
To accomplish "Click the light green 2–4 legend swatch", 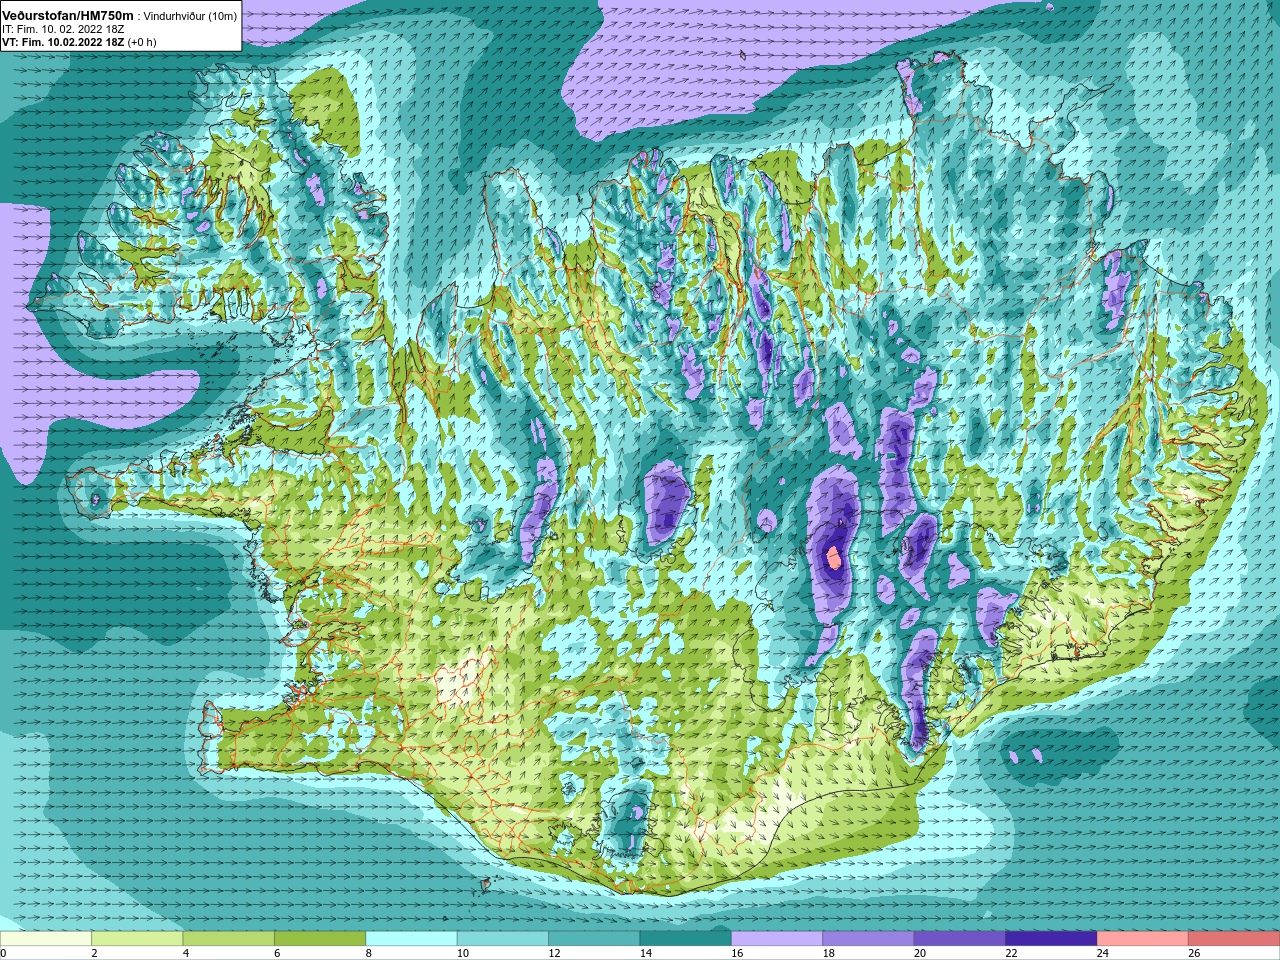I will [137, 939].
